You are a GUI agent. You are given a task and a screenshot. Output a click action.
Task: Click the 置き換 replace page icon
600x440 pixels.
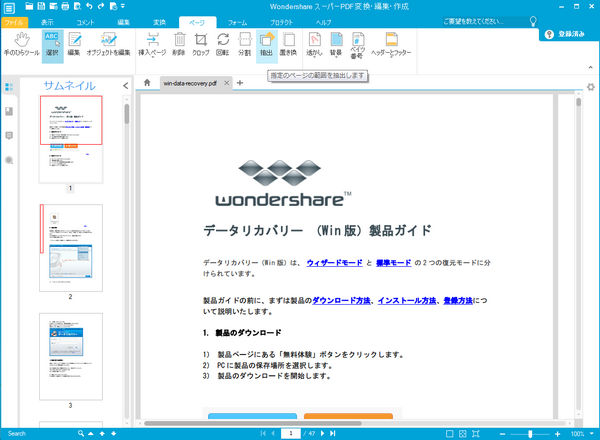pos(288,45)
